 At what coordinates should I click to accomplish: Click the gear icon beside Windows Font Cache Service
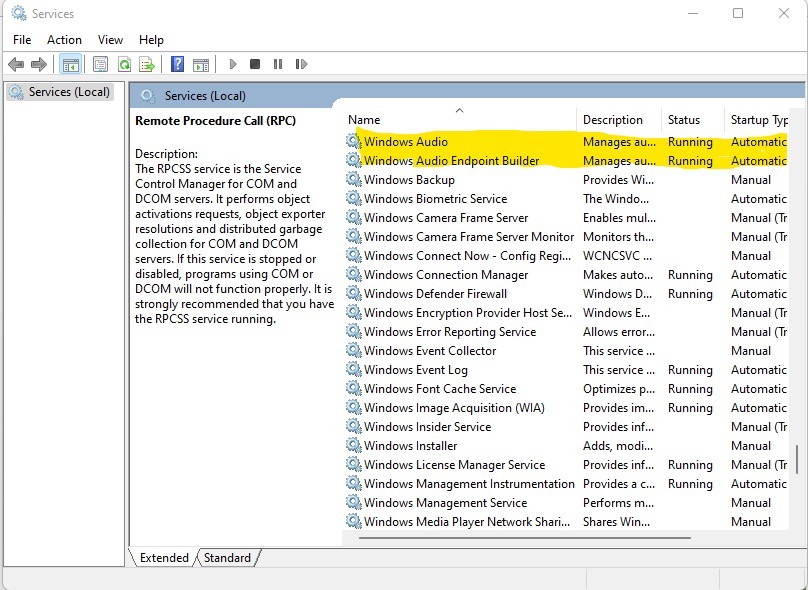[x=354, y=389]
